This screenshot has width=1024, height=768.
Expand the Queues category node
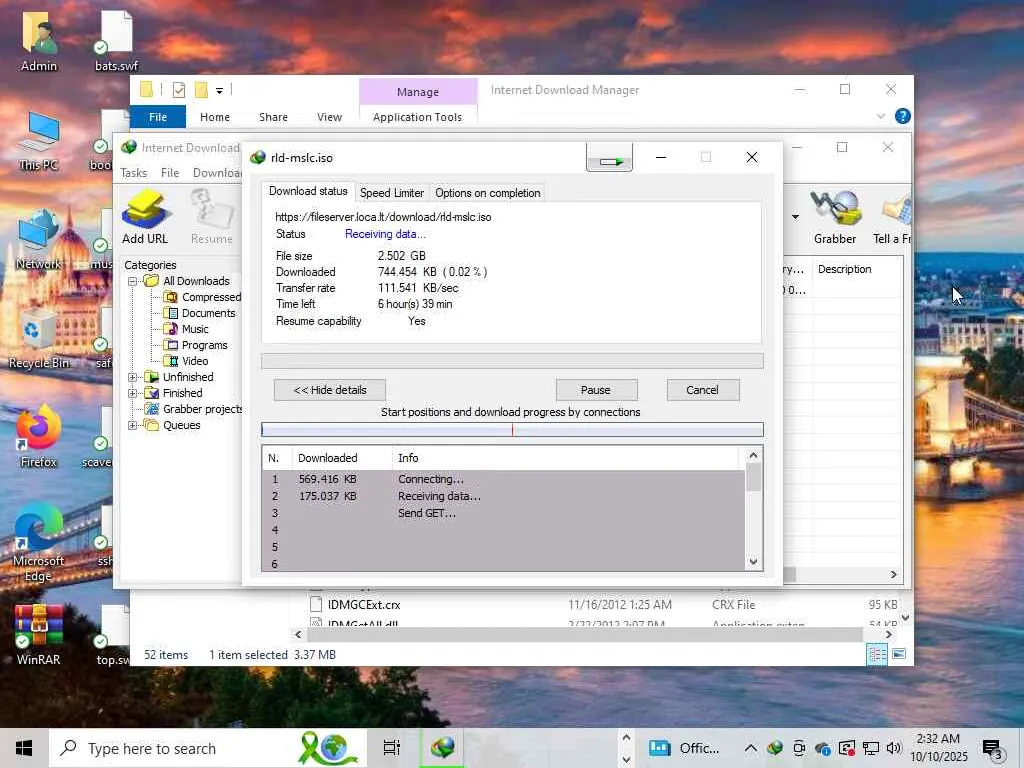click(133, 425)
